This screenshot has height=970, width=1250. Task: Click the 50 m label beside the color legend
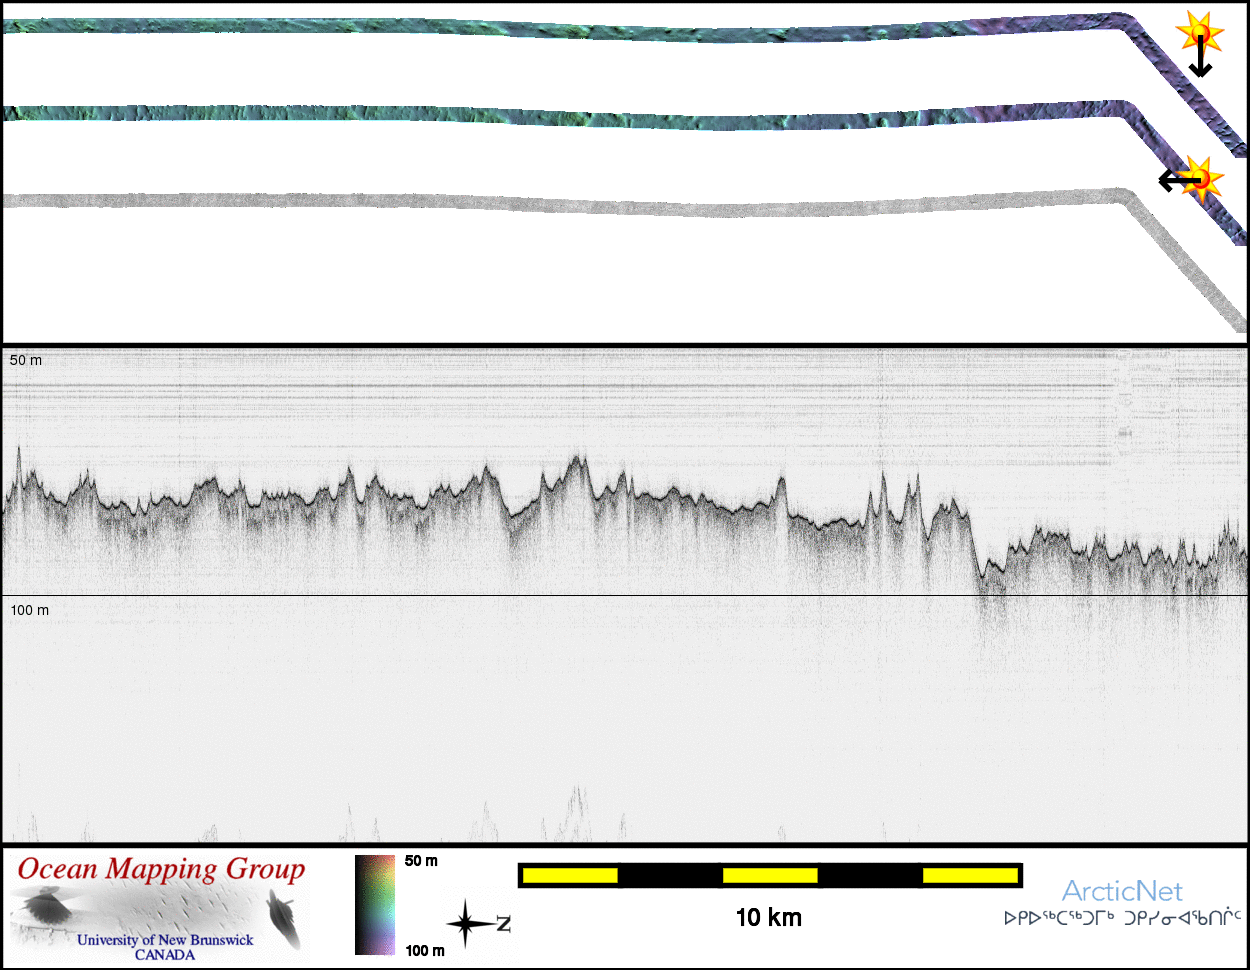point(421,861)
